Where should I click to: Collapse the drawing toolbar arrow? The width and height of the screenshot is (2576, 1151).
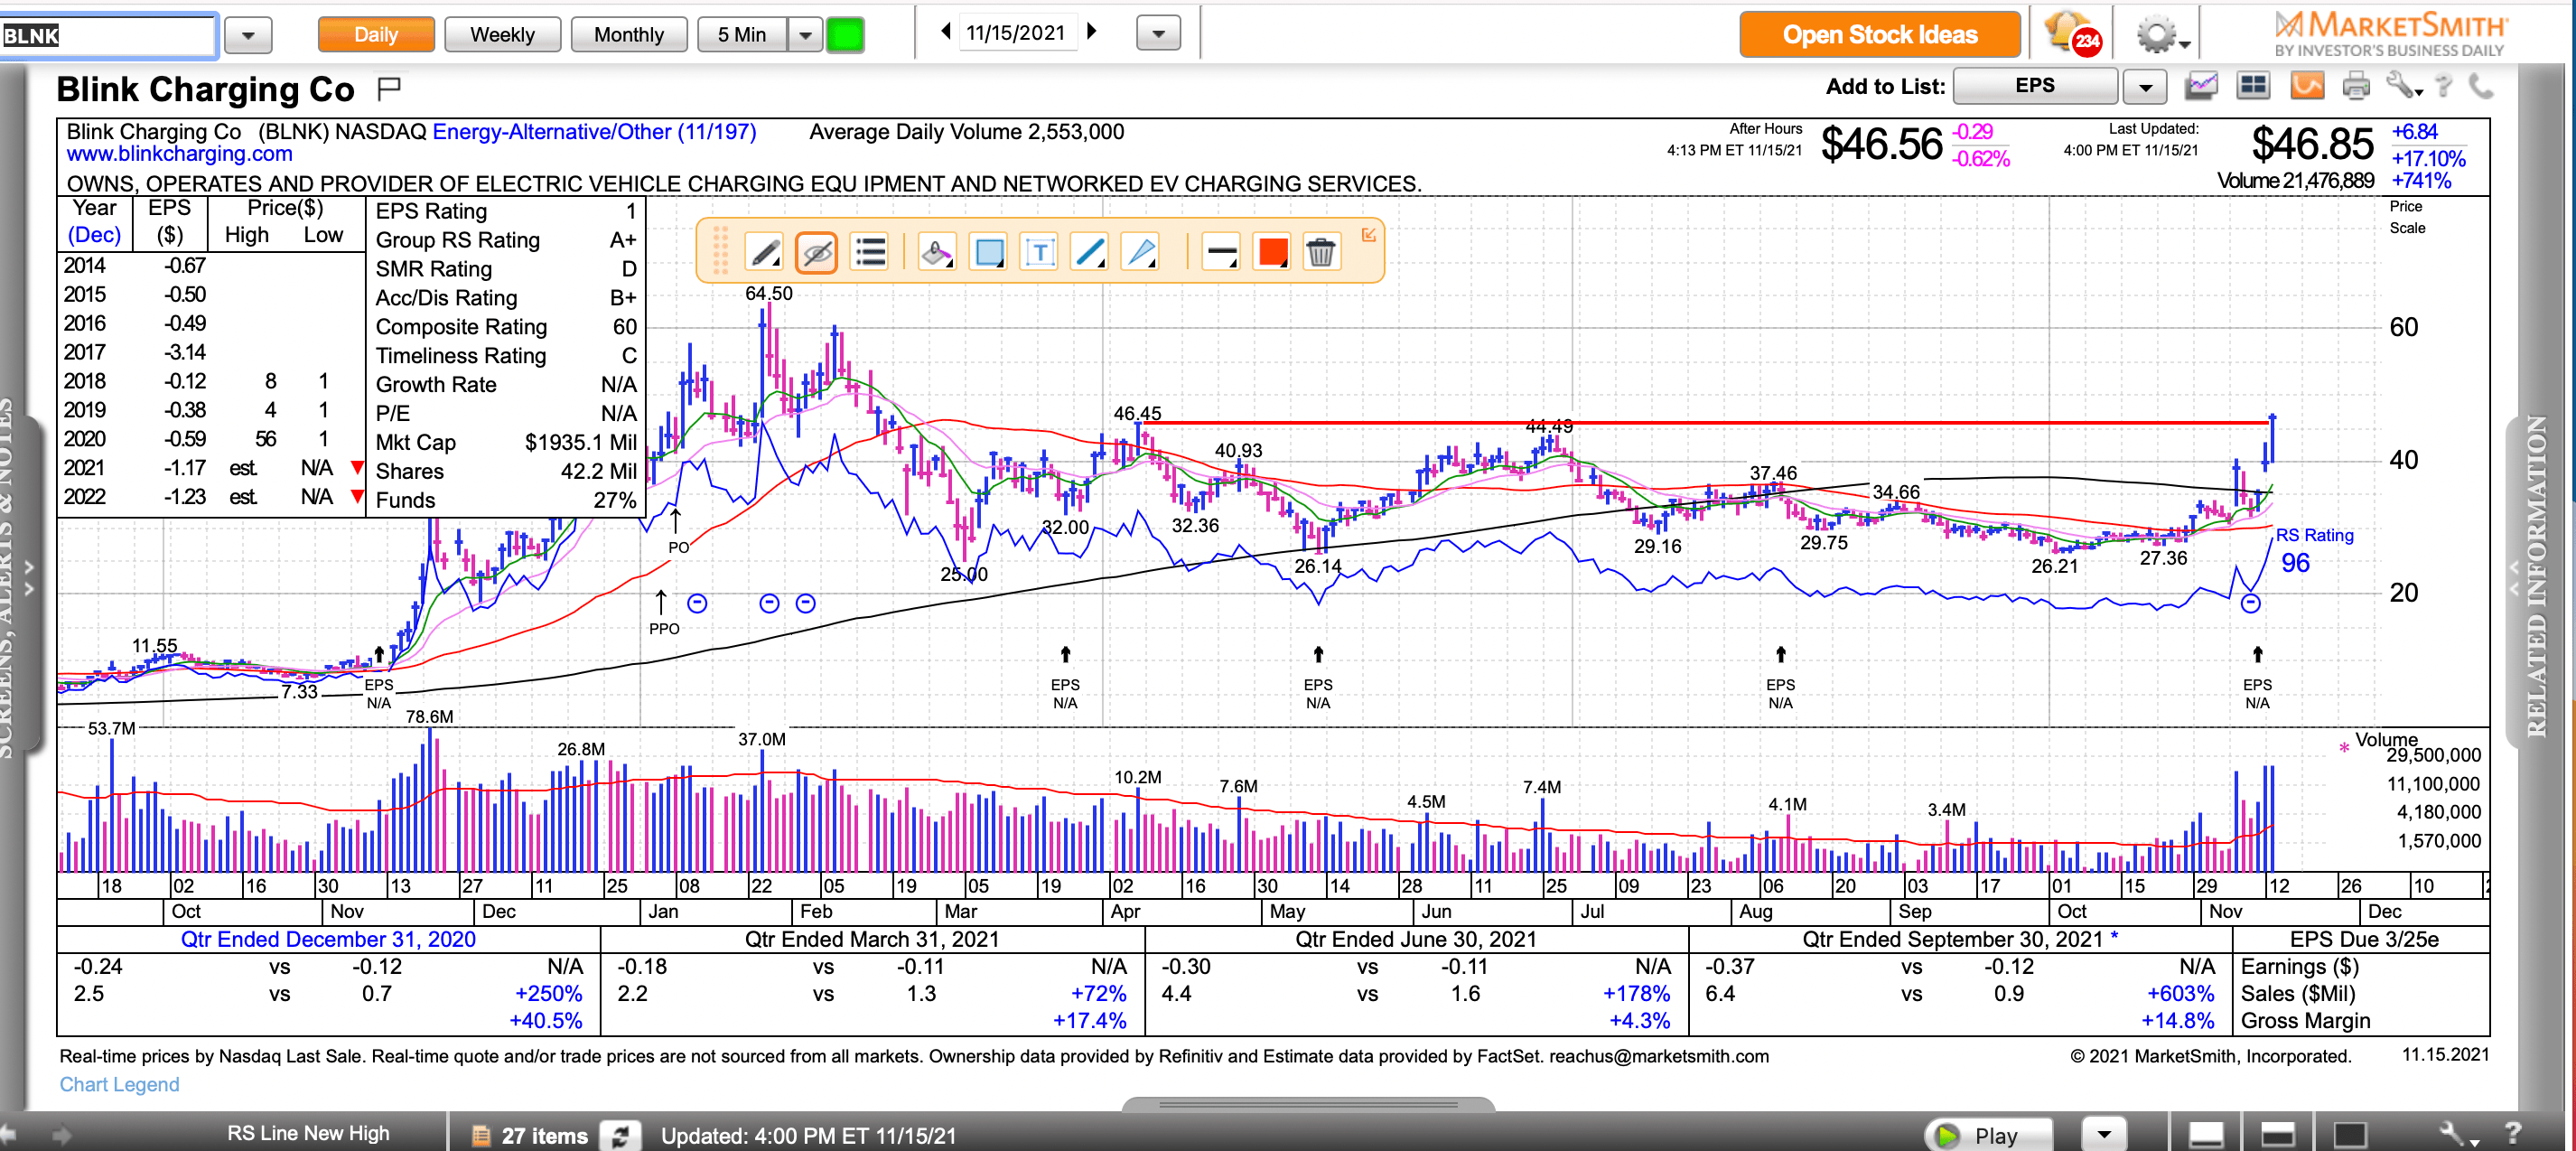point(1369,234)
